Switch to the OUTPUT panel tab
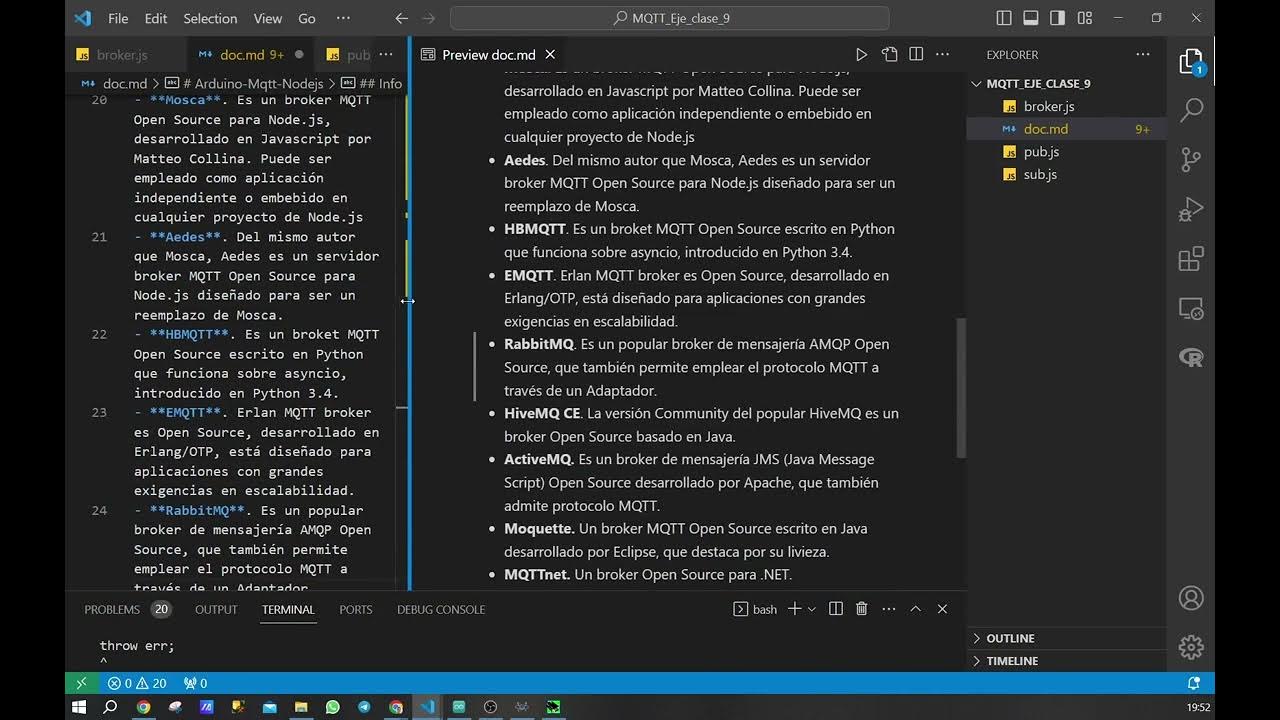 pyautogui.click(x=216, y=609)
